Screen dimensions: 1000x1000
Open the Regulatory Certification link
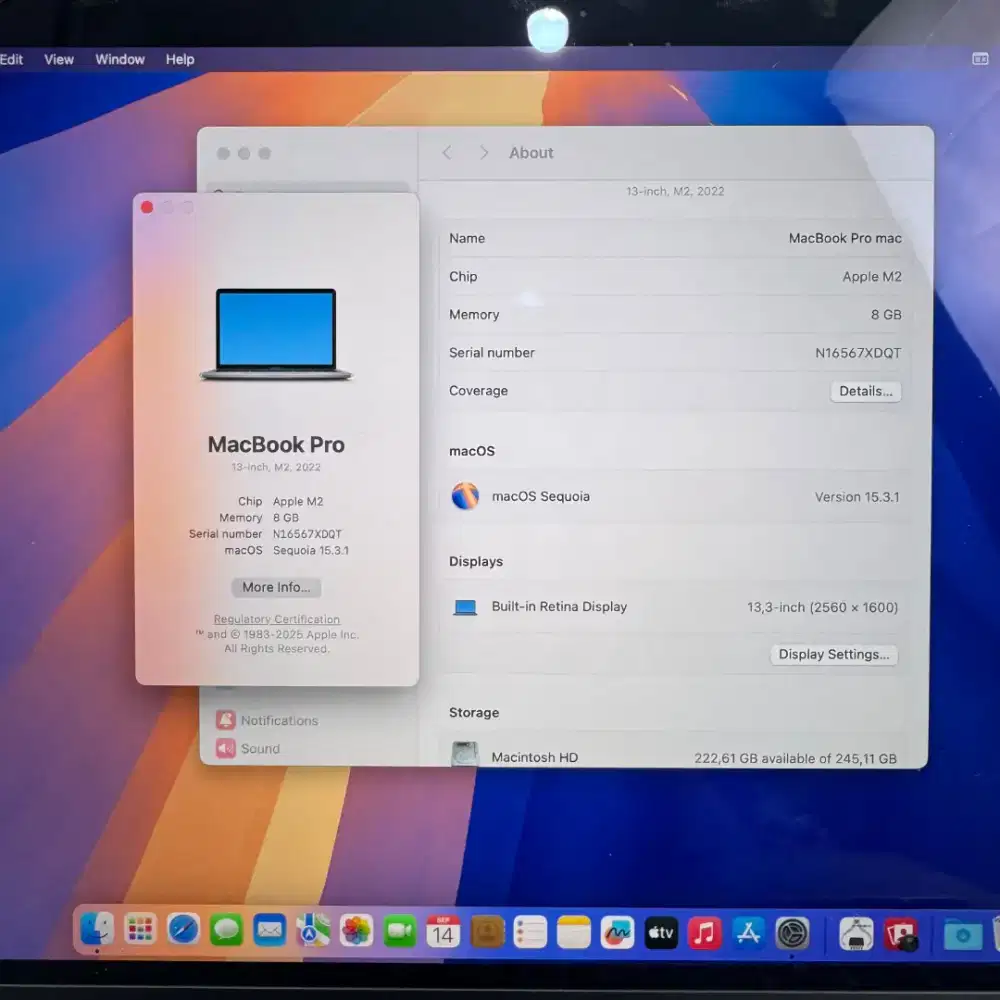[276, 619]
